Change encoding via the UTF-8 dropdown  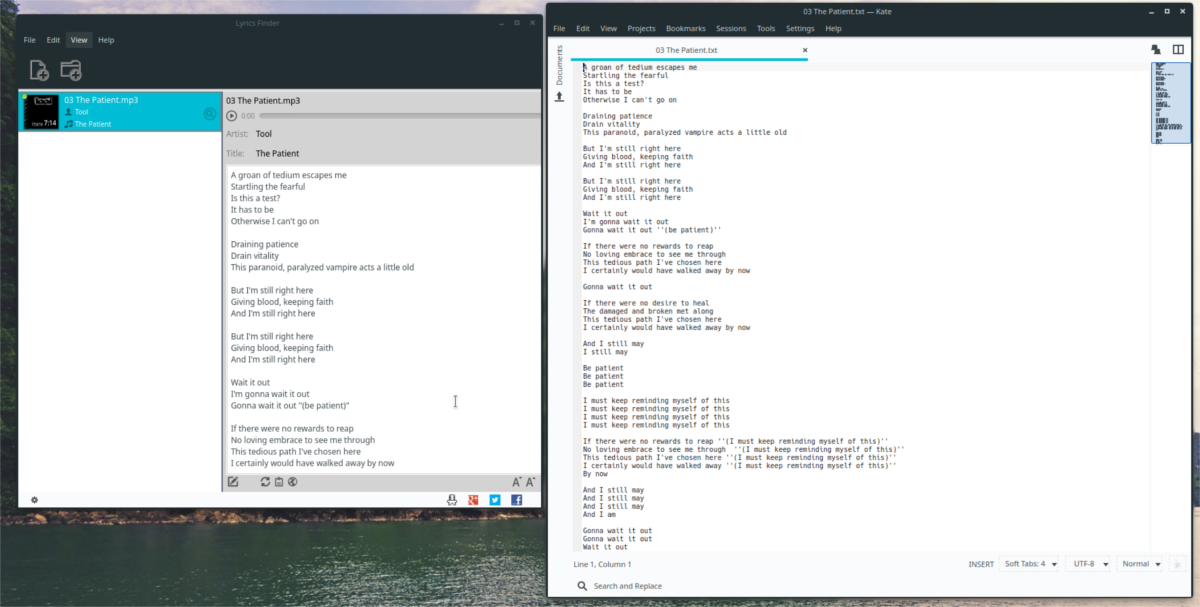click(x=1087, y=563)
